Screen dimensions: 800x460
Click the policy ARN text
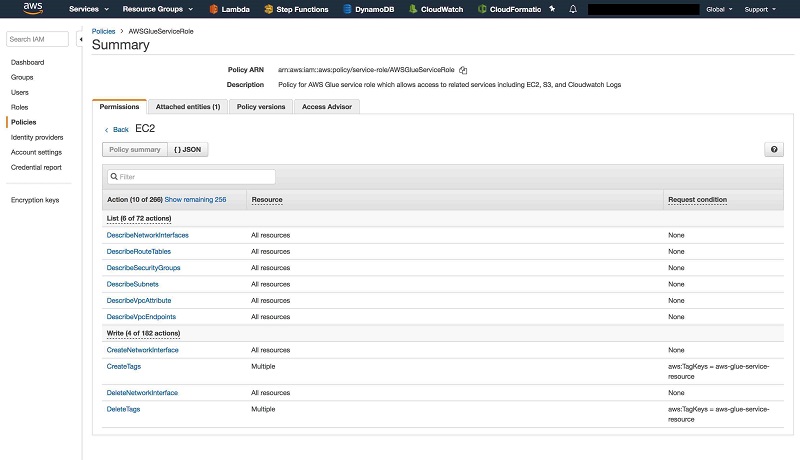(x=366, y=70)
